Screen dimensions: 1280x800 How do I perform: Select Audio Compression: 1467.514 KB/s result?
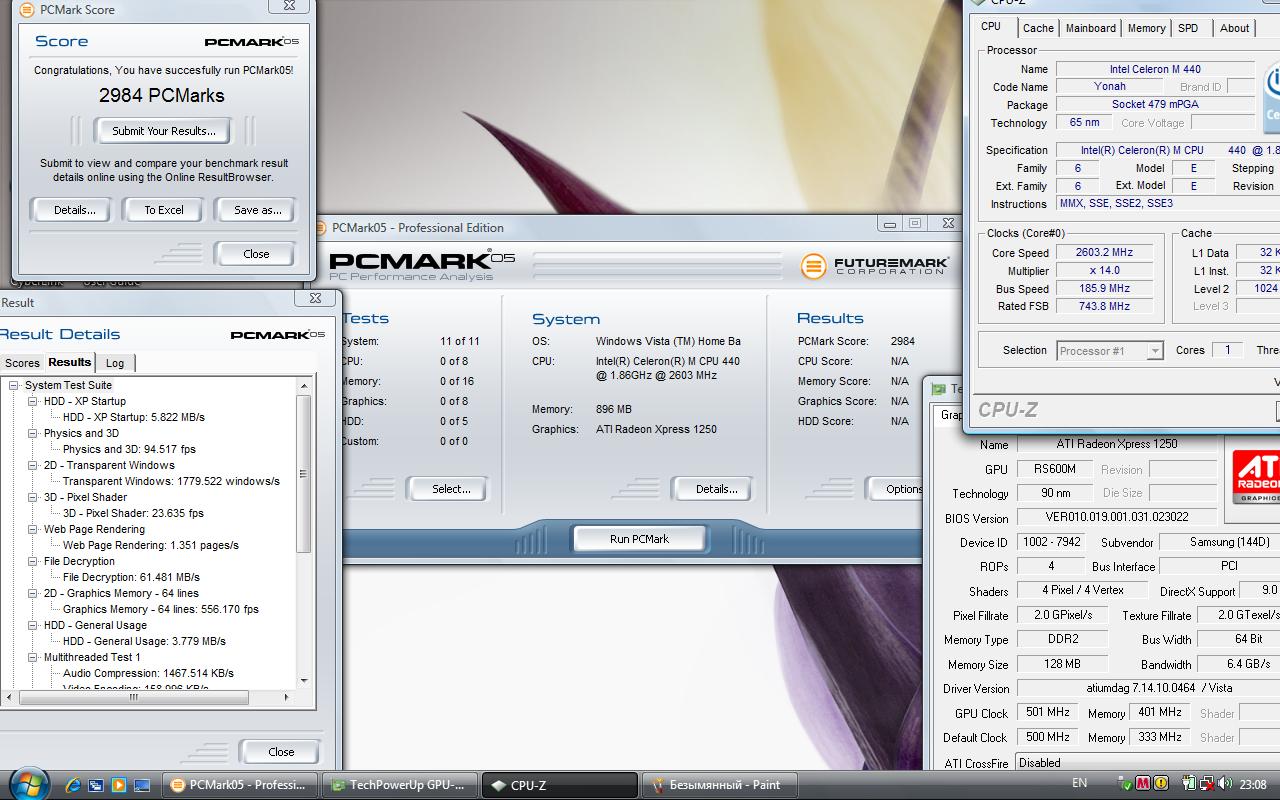(148, 673)
